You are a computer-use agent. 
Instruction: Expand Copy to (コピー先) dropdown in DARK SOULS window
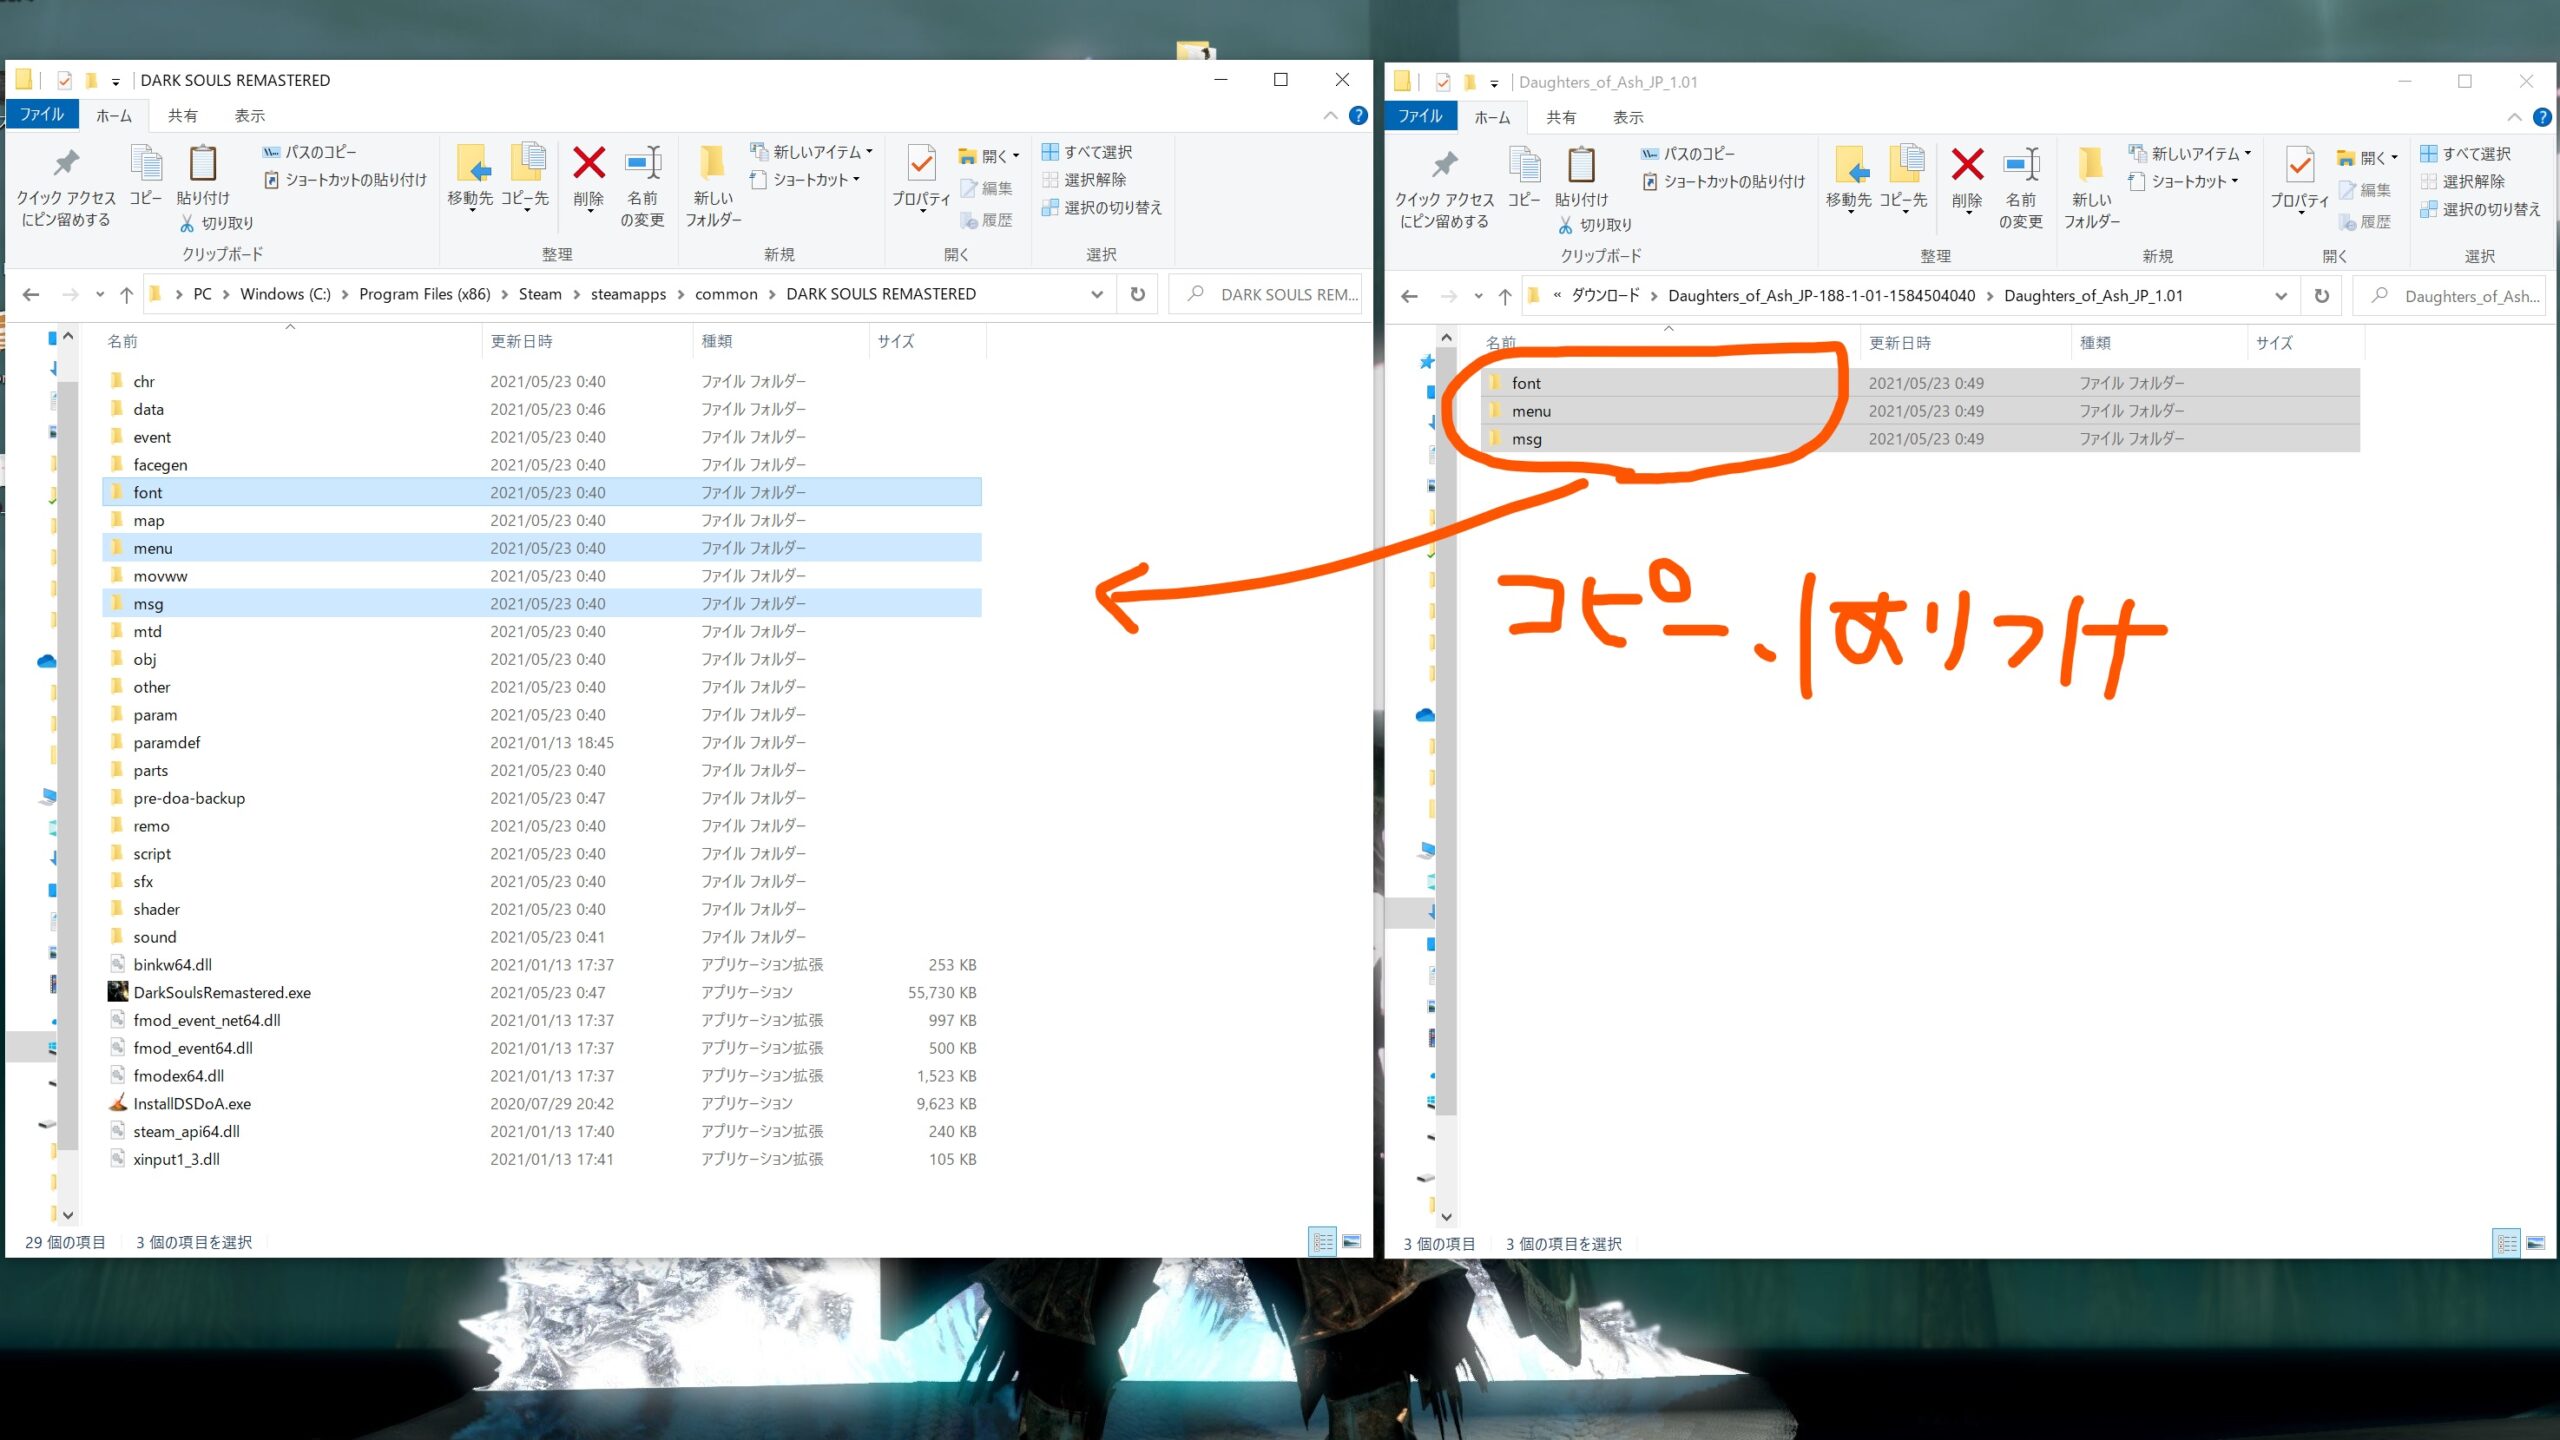(x=526, y=211)
